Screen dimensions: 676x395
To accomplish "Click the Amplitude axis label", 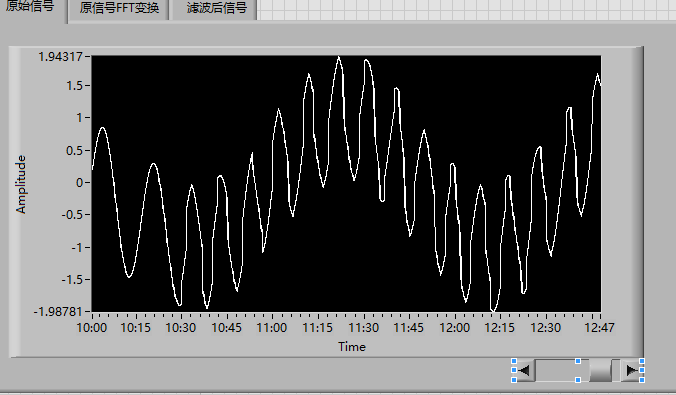I will [x=21, y=185].
